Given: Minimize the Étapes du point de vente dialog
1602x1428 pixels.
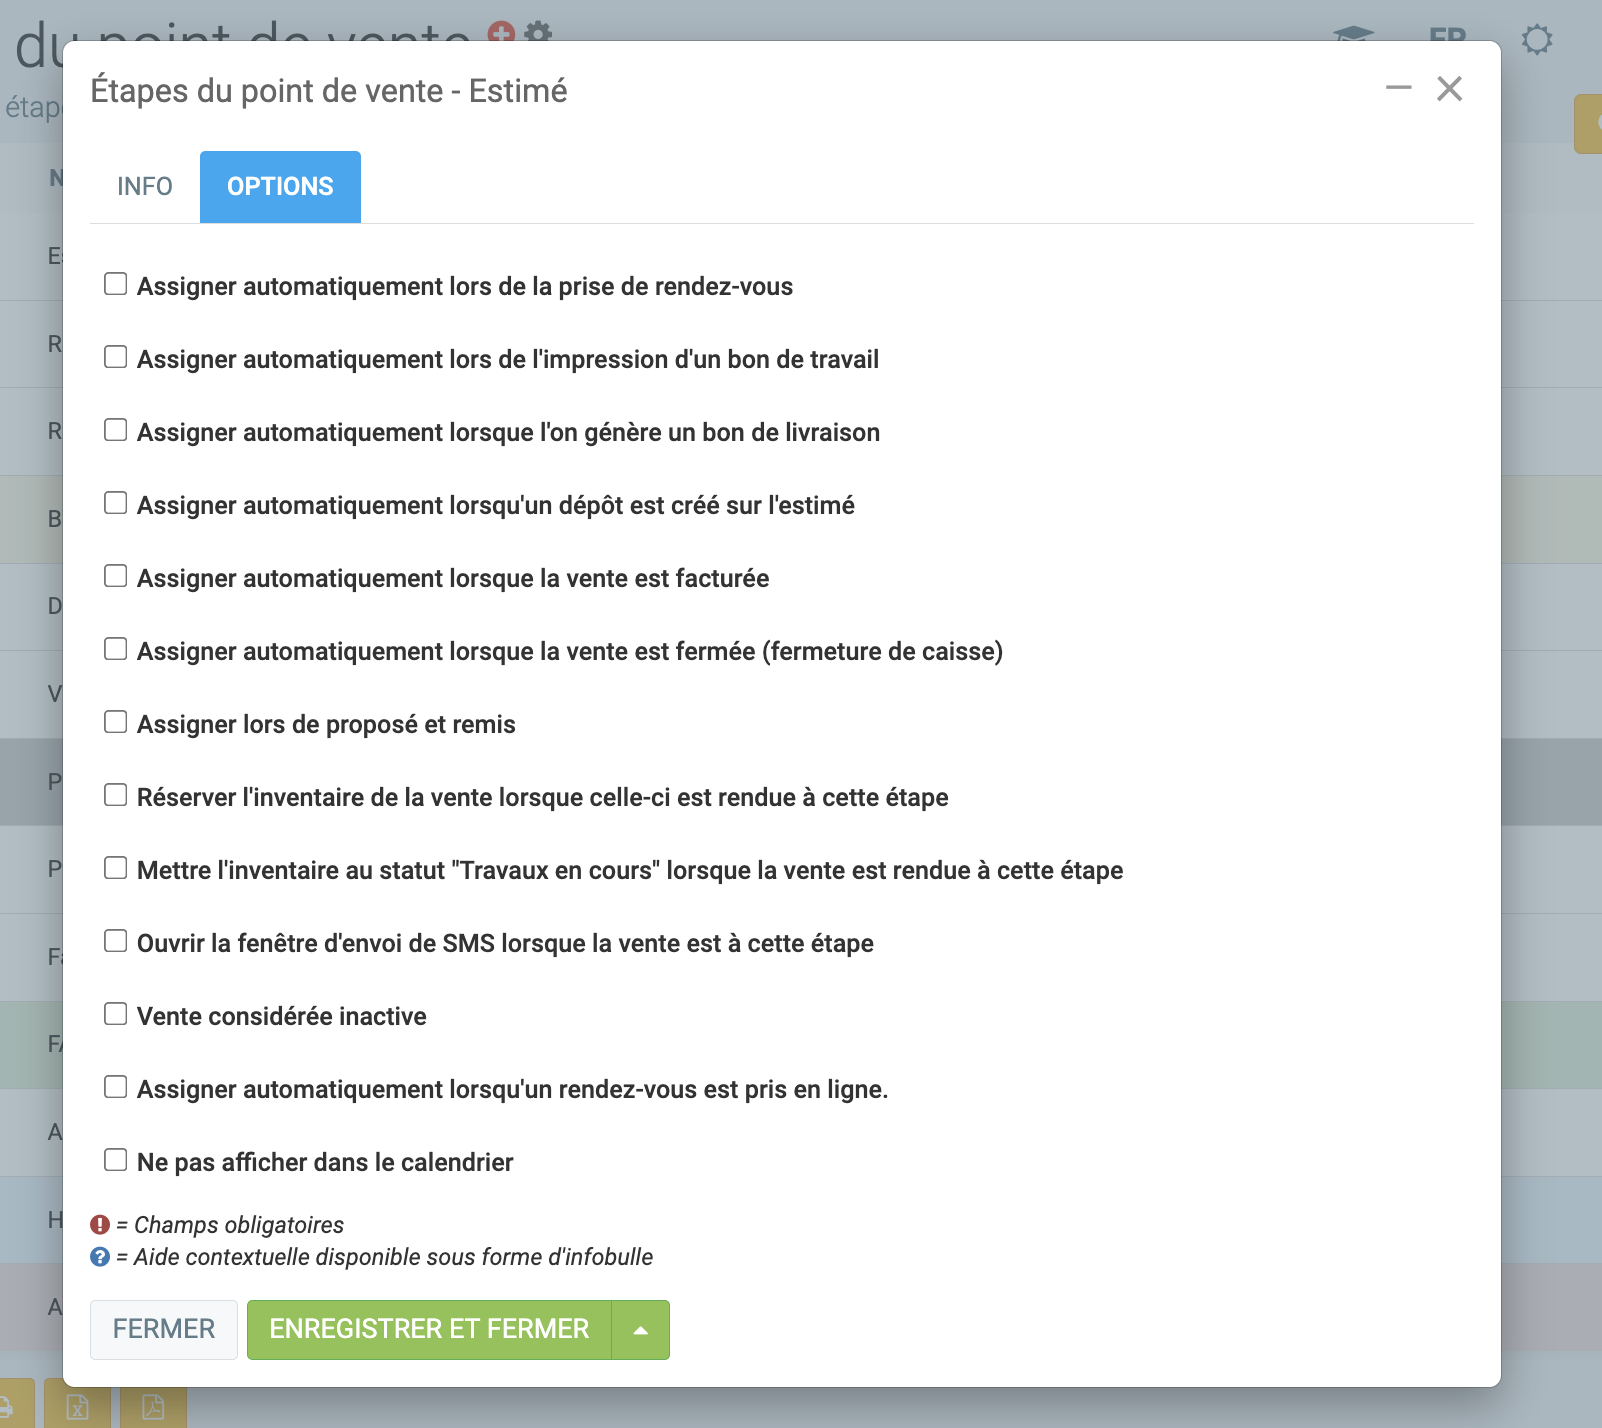Looking at the screenshot, I should pyautogui.click(x=1398, y=89).
